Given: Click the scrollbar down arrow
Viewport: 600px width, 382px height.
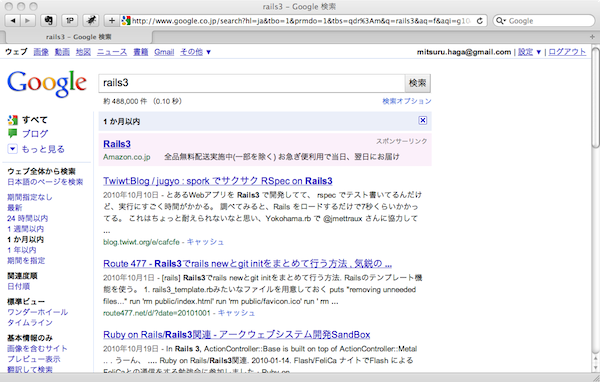Looking at the screenshot, I should (595, 367).
